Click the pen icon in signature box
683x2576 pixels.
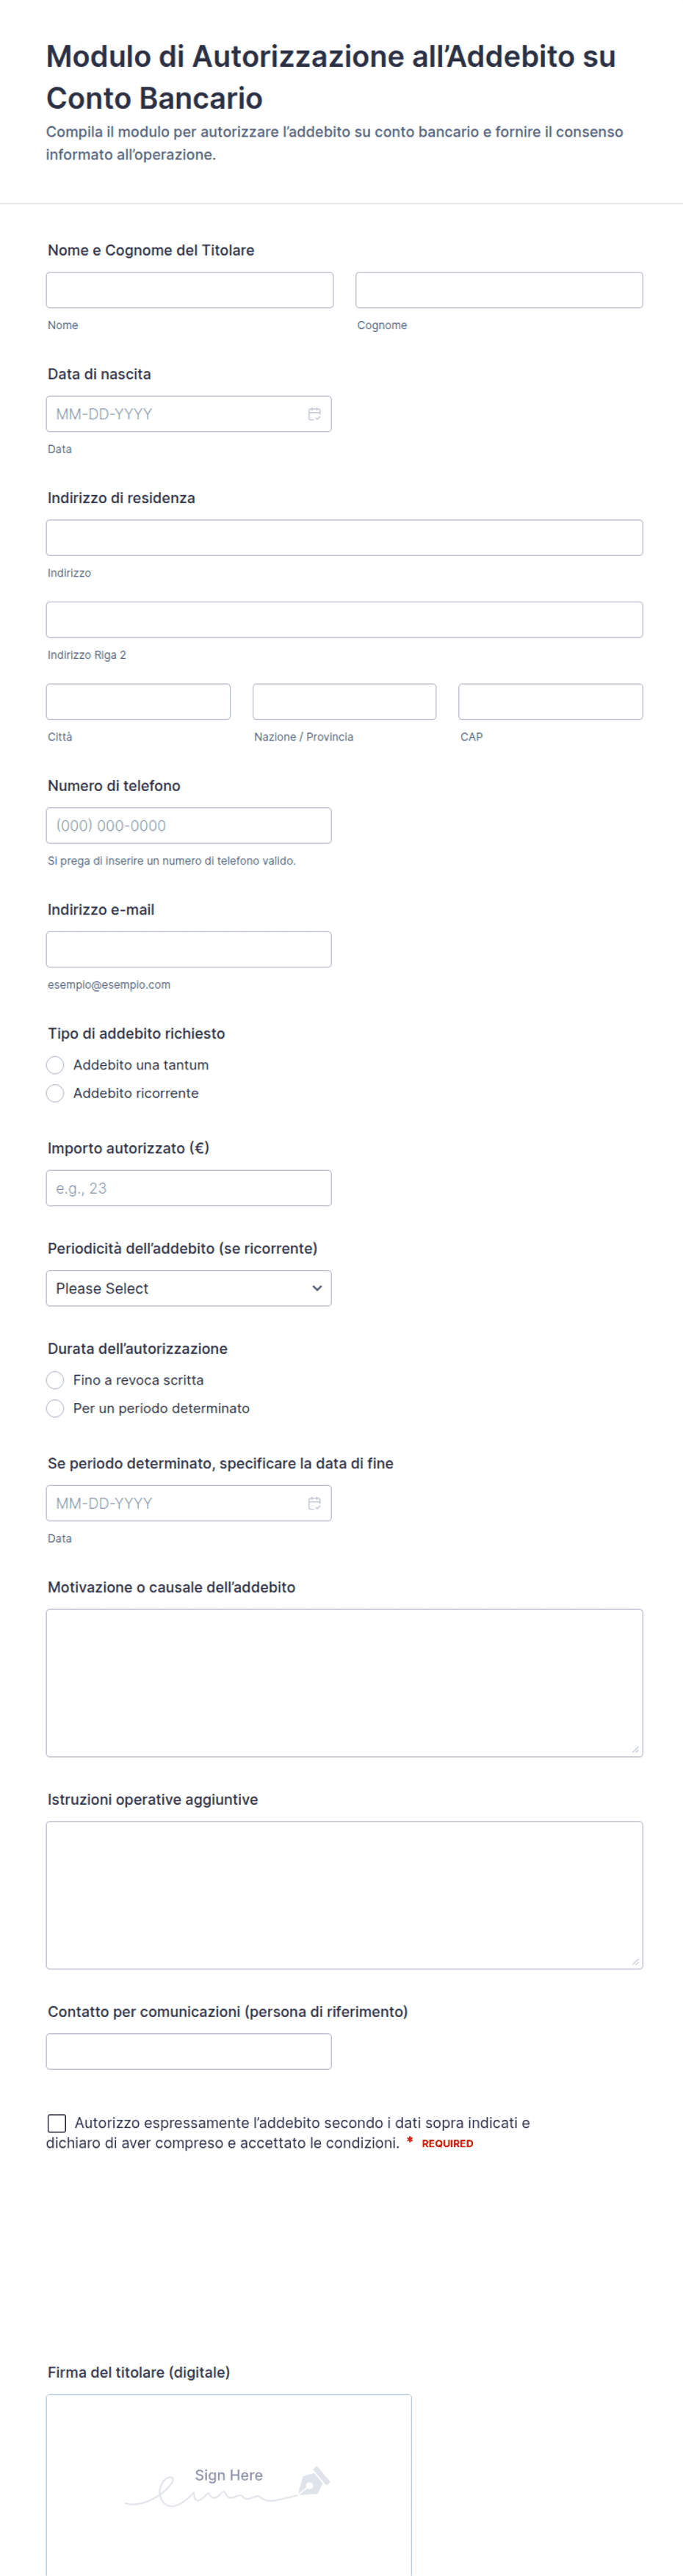point(313,2481)
